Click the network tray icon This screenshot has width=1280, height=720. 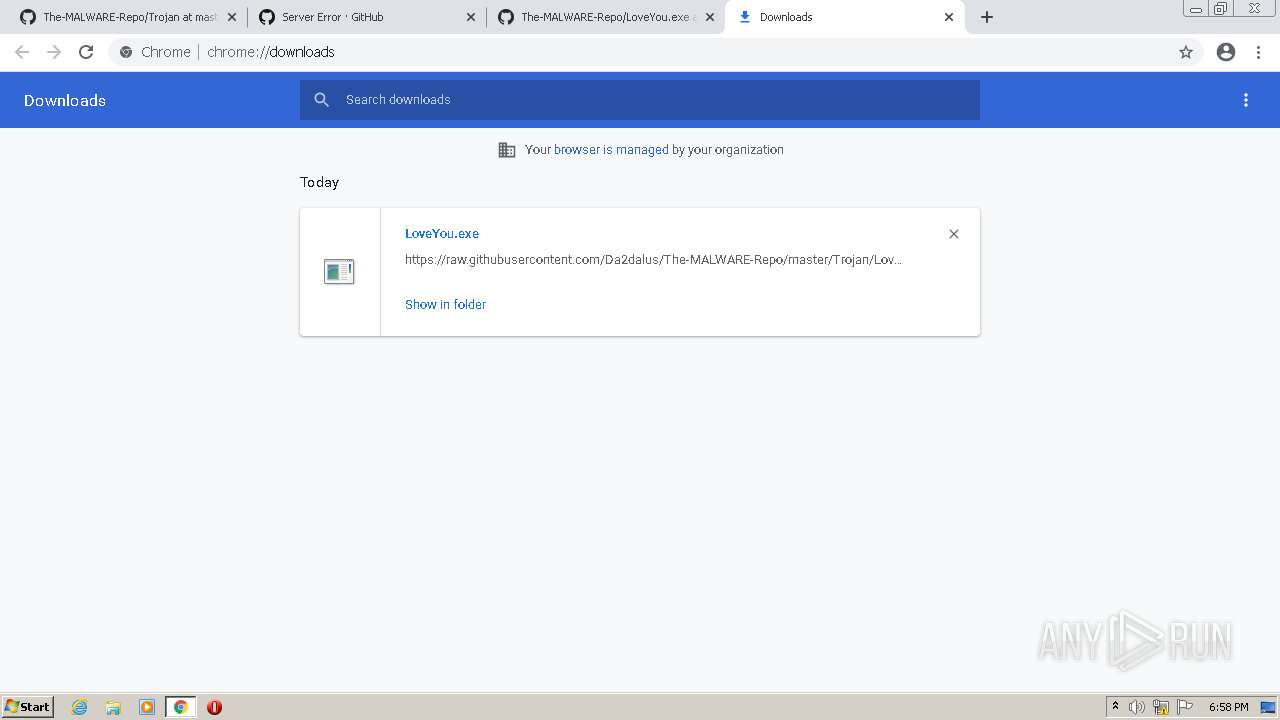pos(1161,707)
